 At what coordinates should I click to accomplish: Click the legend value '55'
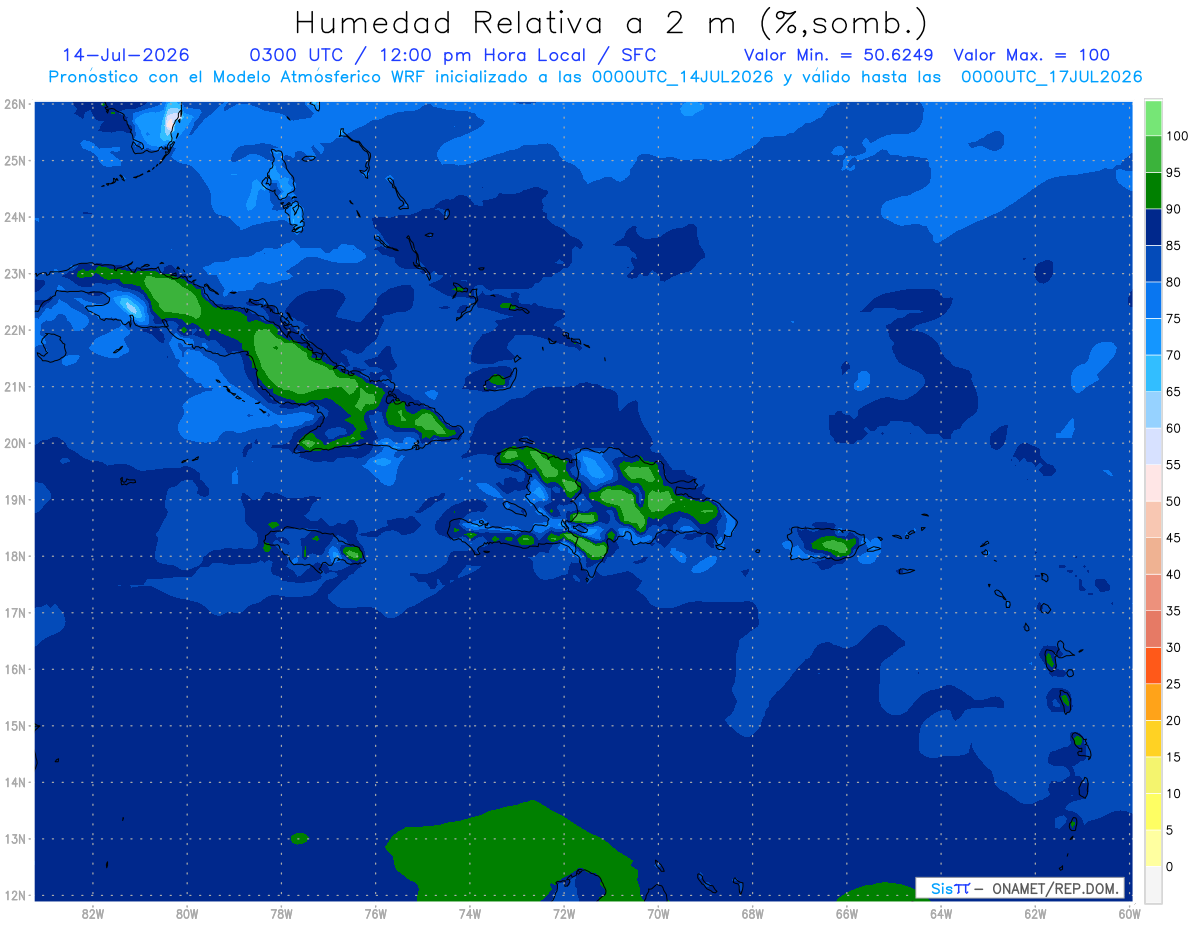(1173, 465)
